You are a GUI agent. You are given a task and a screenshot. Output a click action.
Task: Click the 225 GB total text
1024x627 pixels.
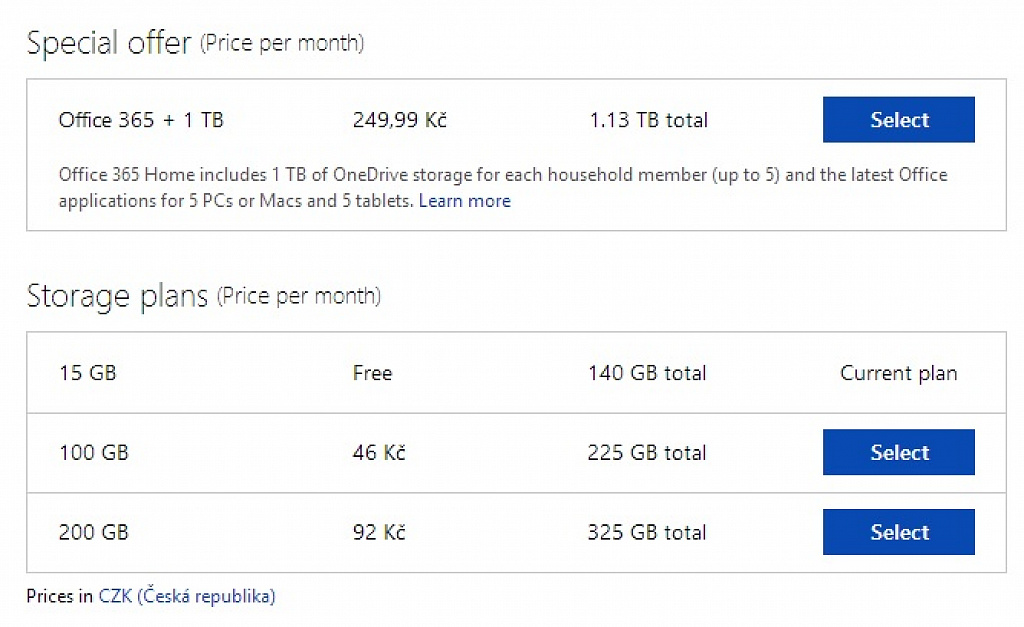647,453
